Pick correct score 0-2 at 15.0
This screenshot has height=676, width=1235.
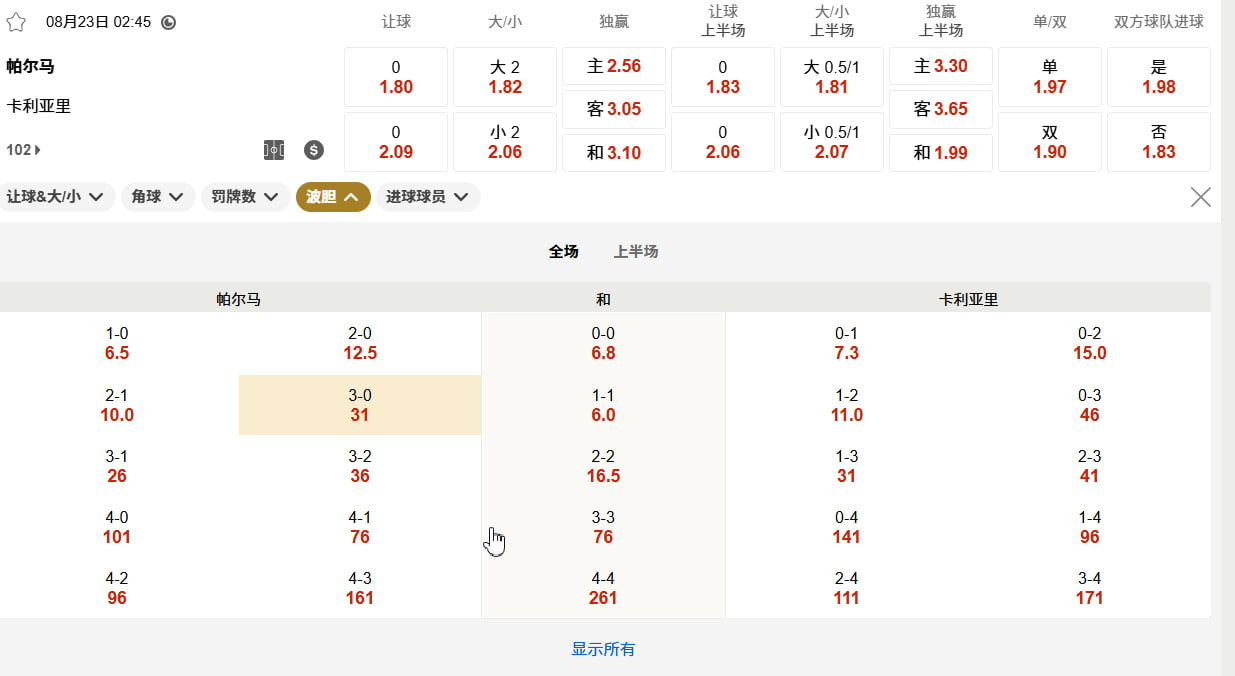point(1090,343)
